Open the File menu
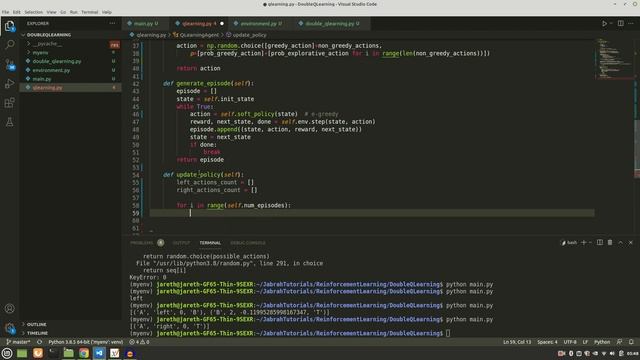 [x=5, y=12]
